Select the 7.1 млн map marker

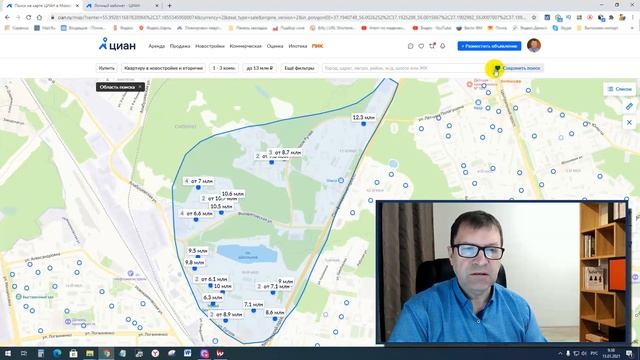(x=253, y=304)
